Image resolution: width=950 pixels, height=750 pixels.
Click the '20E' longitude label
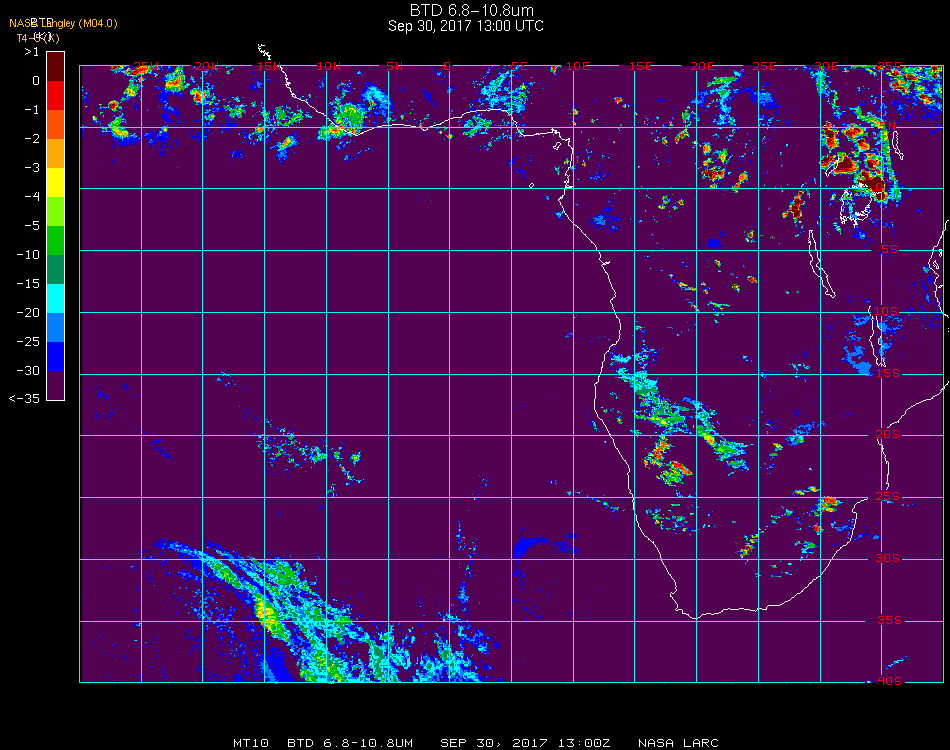[703, 65]
